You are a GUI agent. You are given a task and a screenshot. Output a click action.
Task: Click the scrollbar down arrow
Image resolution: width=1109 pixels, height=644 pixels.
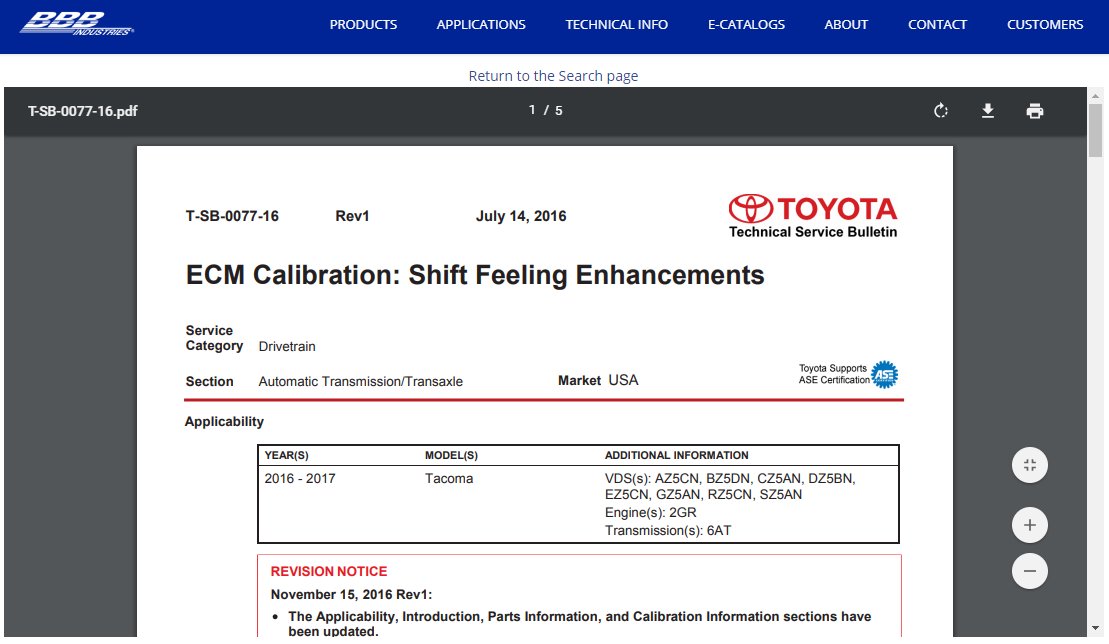pyautogui.click(x=1096, y=628)
